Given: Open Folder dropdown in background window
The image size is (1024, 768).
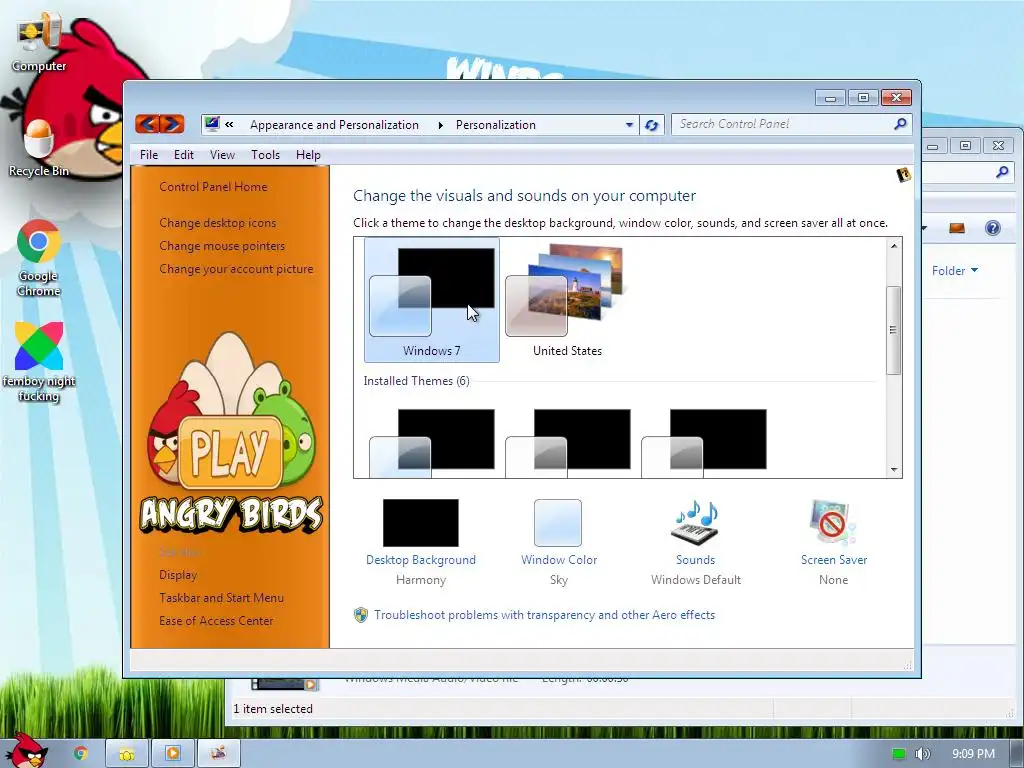Looking at the screenshot, I should [954, 270].
